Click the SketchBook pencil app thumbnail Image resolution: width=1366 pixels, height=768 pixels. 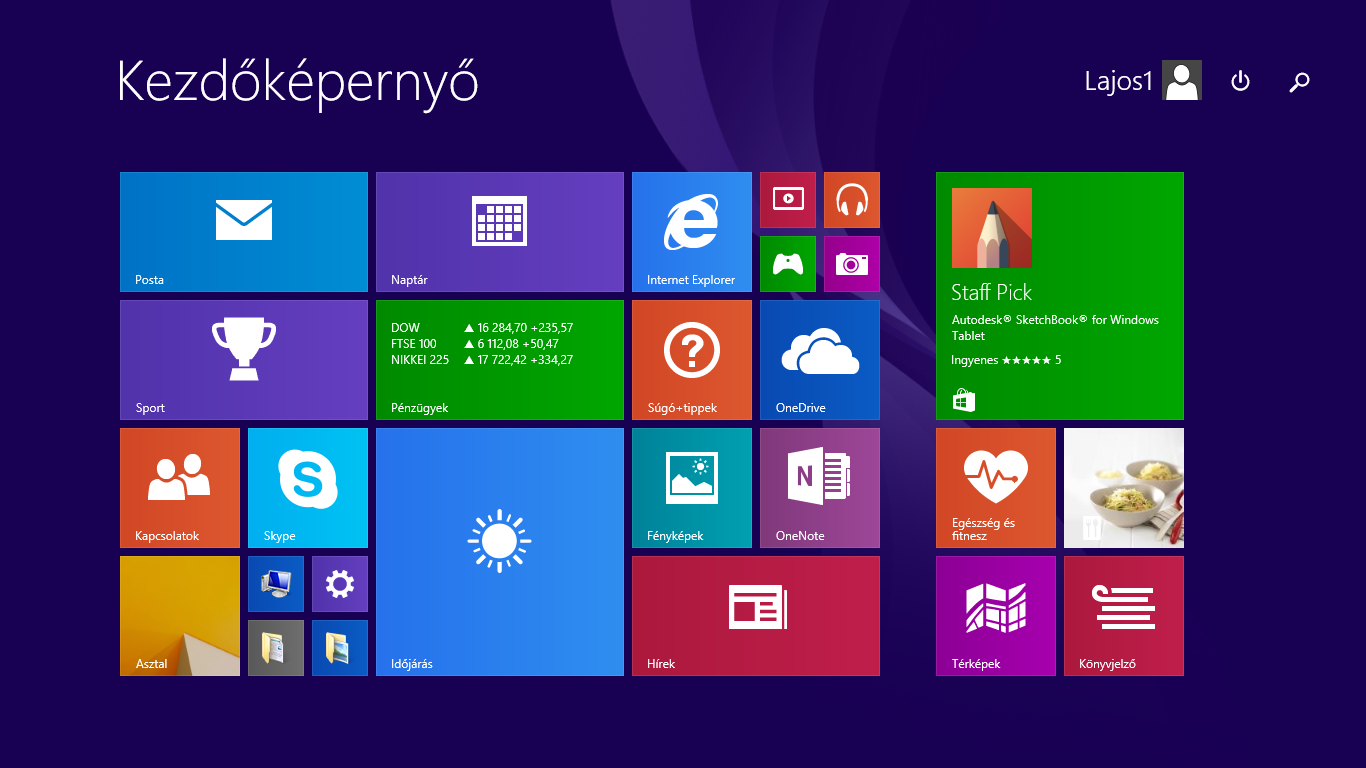992,228
